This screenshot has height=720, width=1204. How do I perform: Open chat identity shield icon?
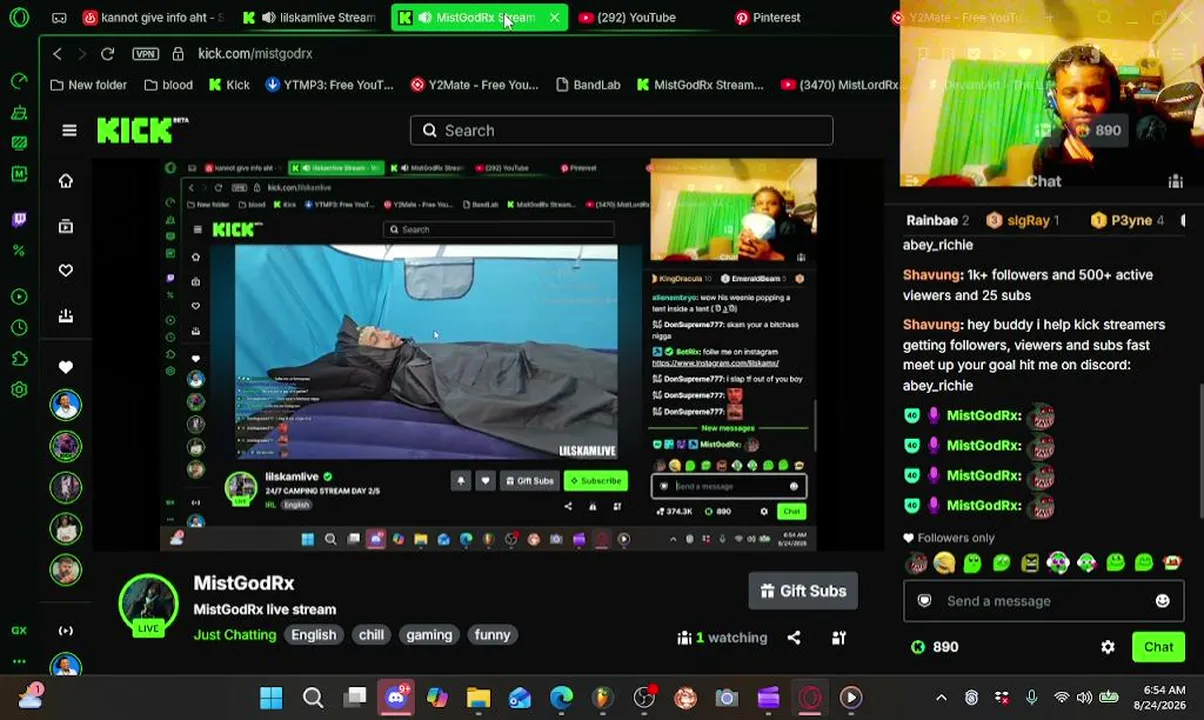924,601
